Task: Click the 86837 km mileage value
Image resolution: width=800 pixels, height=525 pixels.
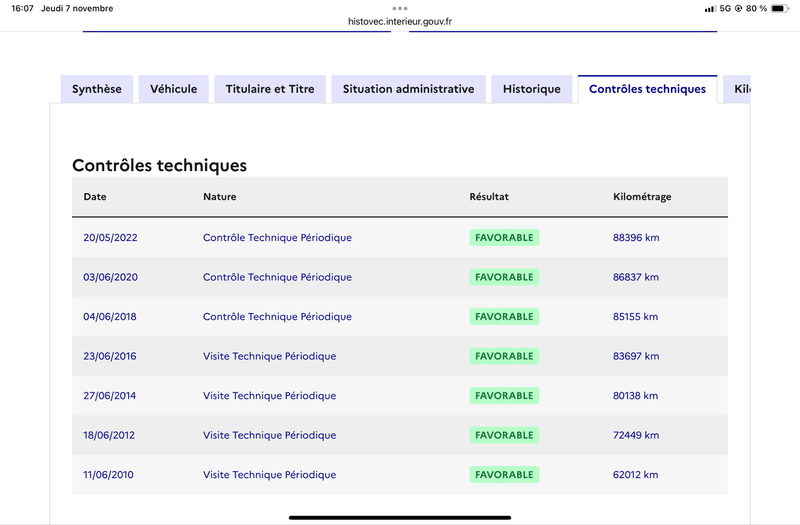Action: (636, 277)
